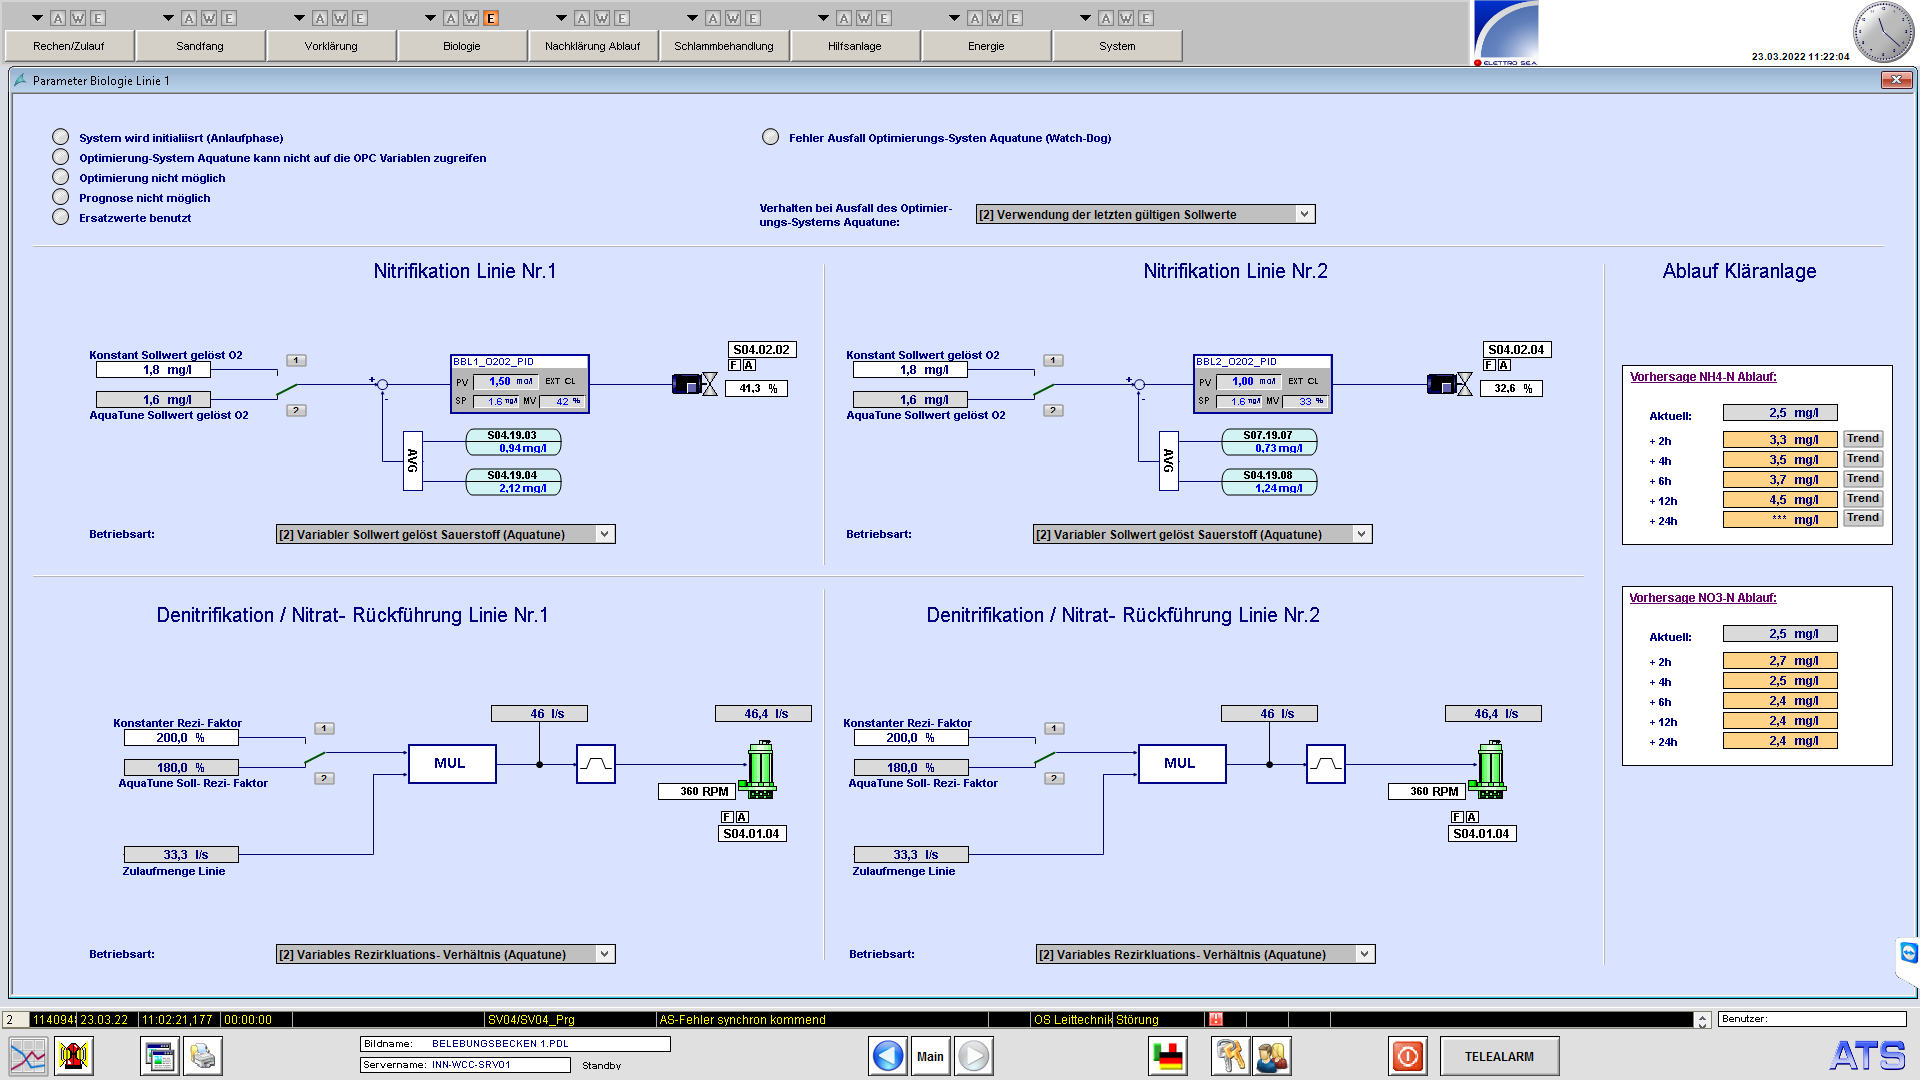Click the blue back navigation arrow

click(x=887, y=1056)
